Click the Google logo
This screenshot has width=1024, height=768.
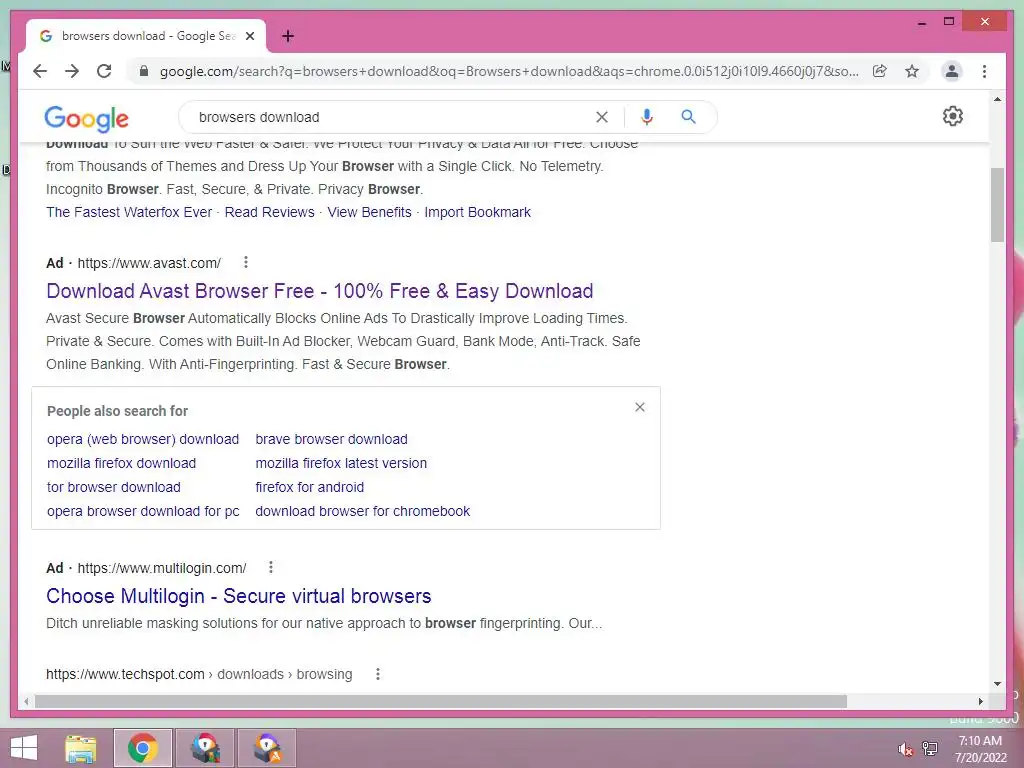[86, 118]
